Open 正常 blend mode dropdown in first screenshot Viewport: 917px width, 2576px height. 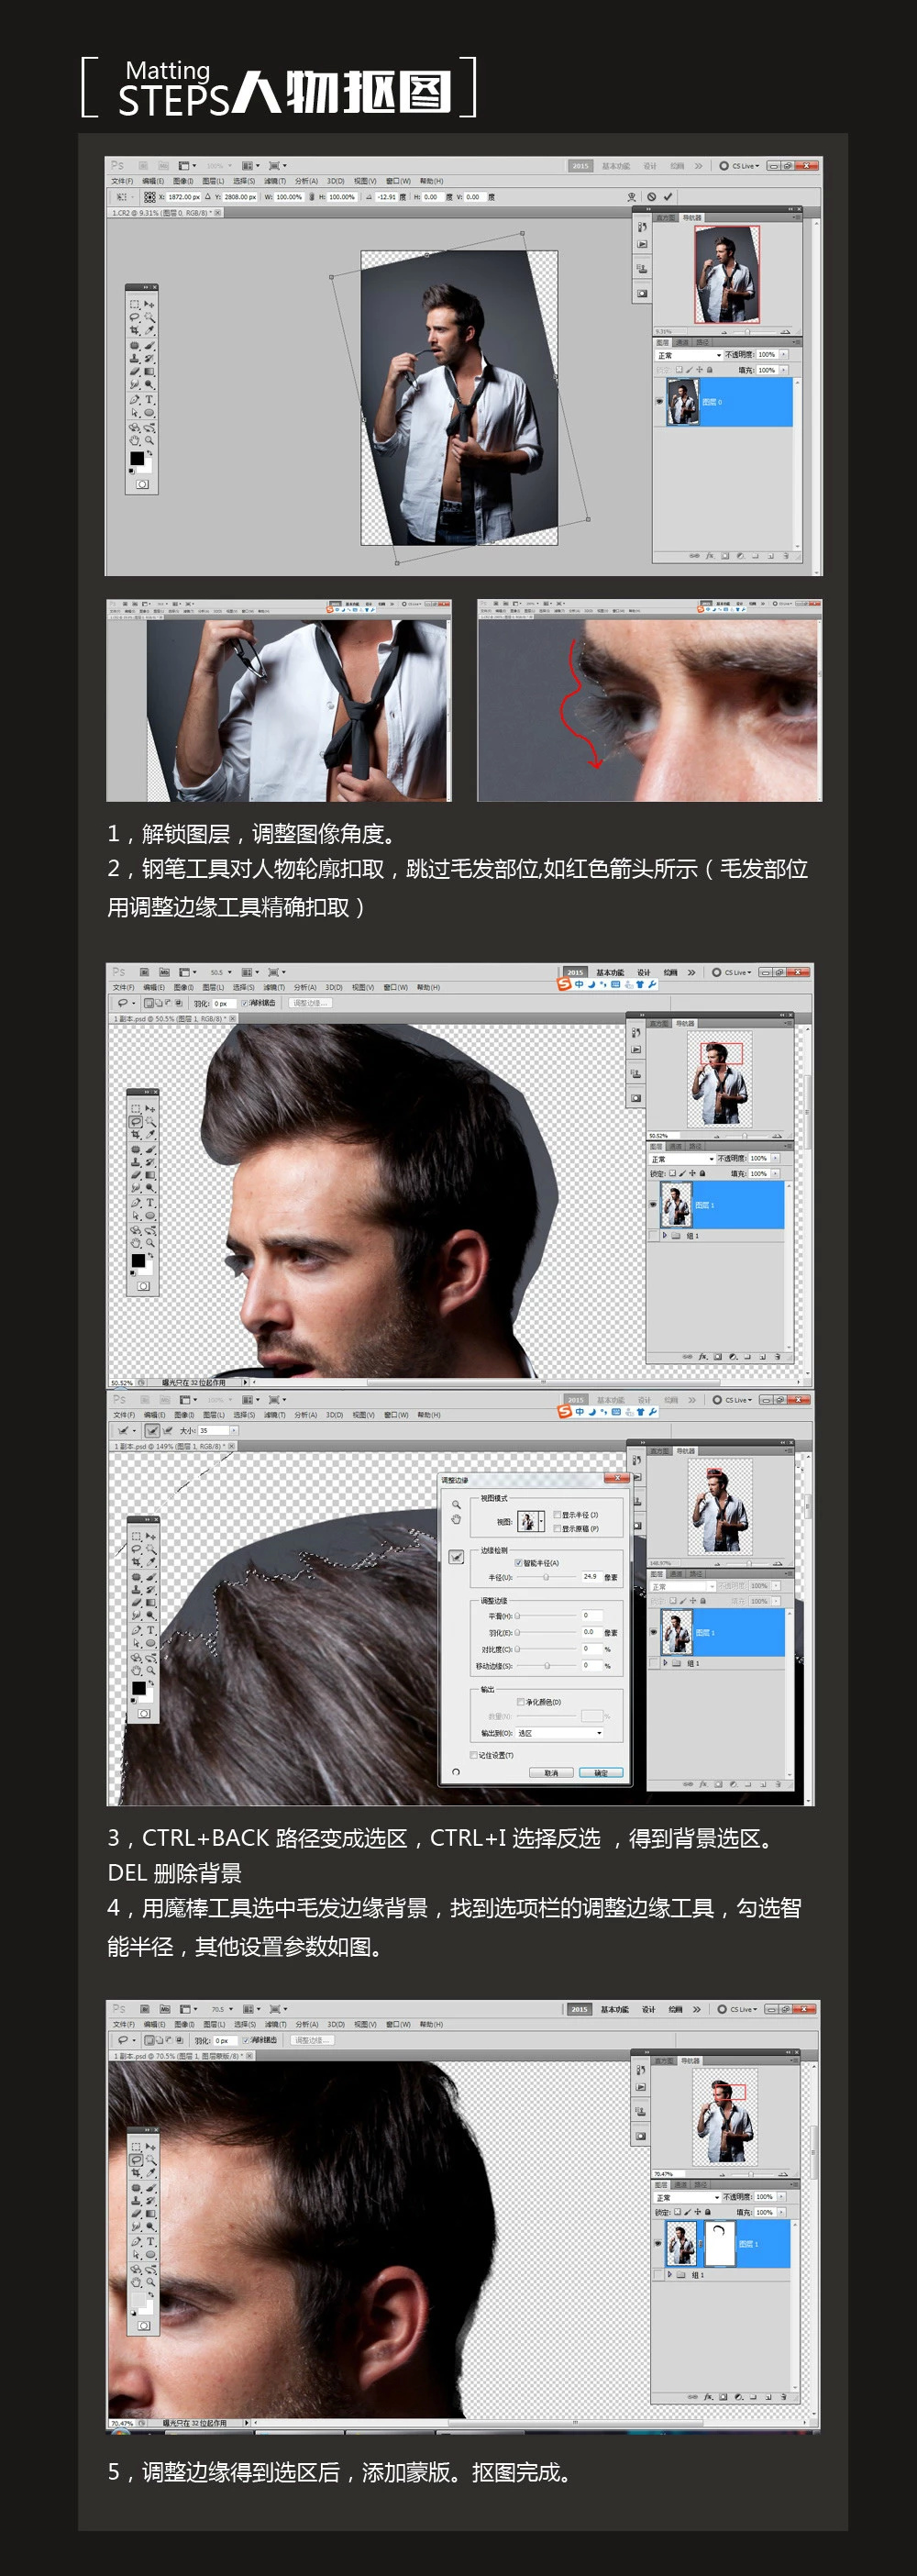pos(688,355)
